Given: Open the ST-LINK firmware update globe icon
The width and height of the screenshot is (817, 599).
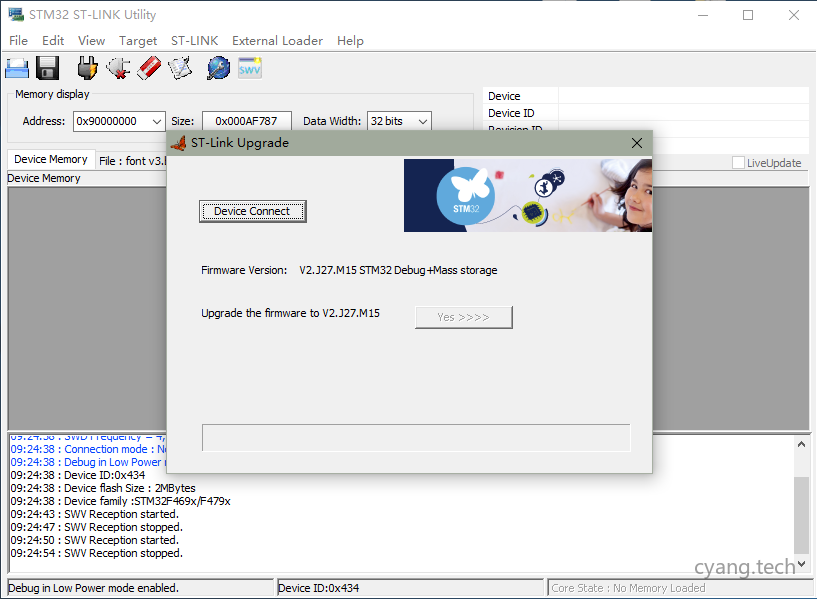Looking at the screenshot, I should 218,68.
